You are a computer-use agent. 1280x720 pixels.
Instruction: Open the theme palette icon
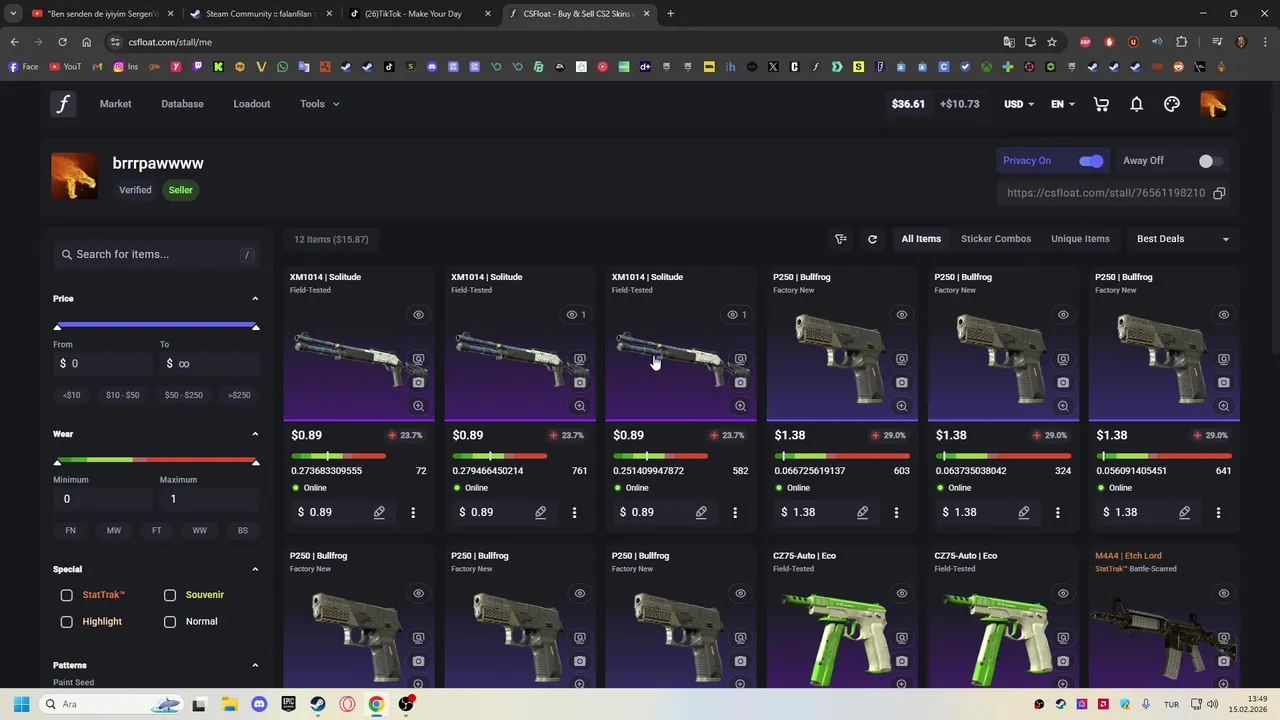[x=1172, y=104]
